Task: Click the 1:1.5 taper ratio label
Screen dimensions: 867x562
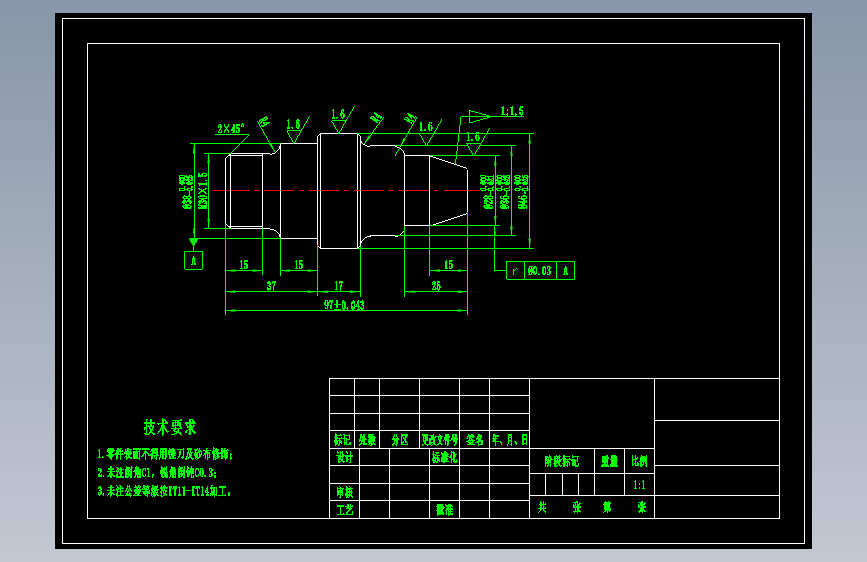Action: [x=511, y=111]
